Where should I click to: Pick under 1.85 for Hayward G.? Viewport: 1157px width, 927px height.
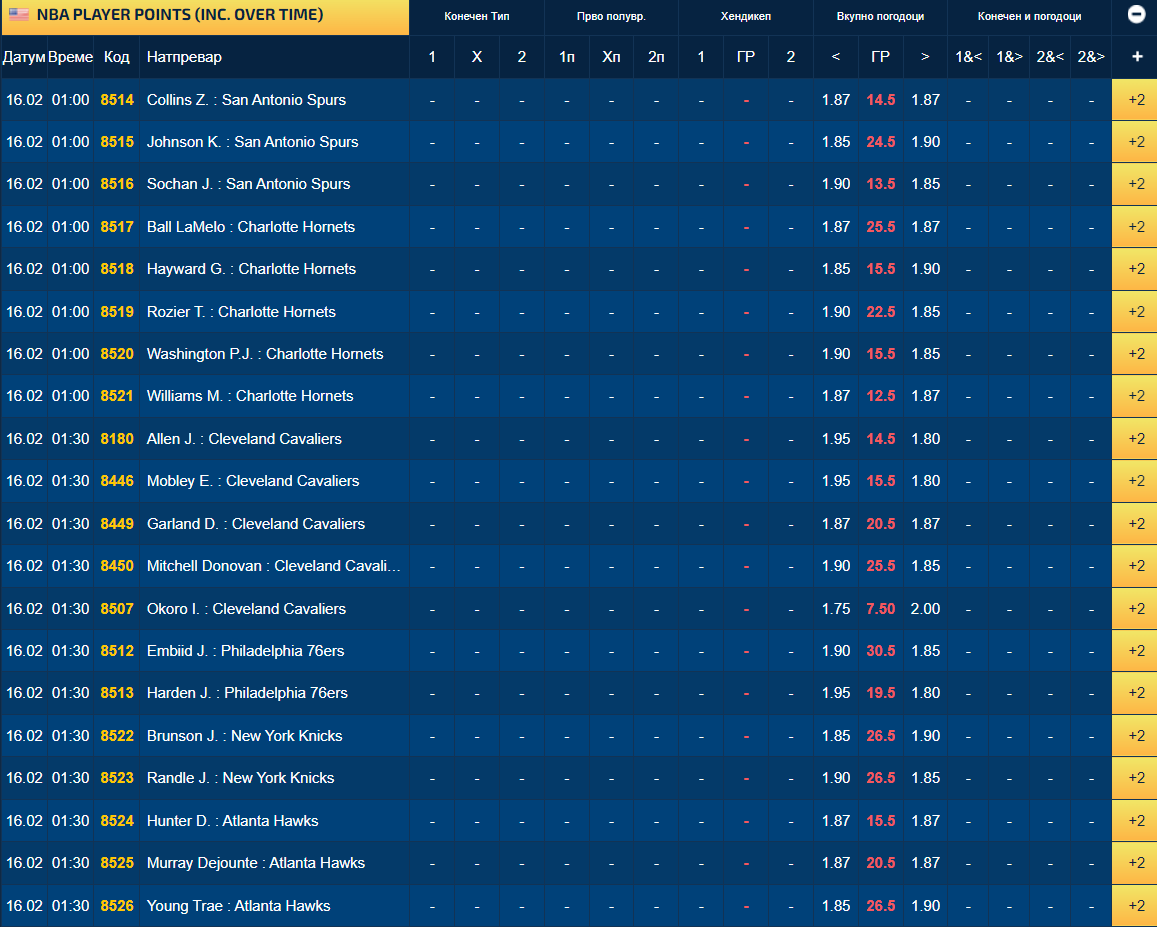(836, 269)
